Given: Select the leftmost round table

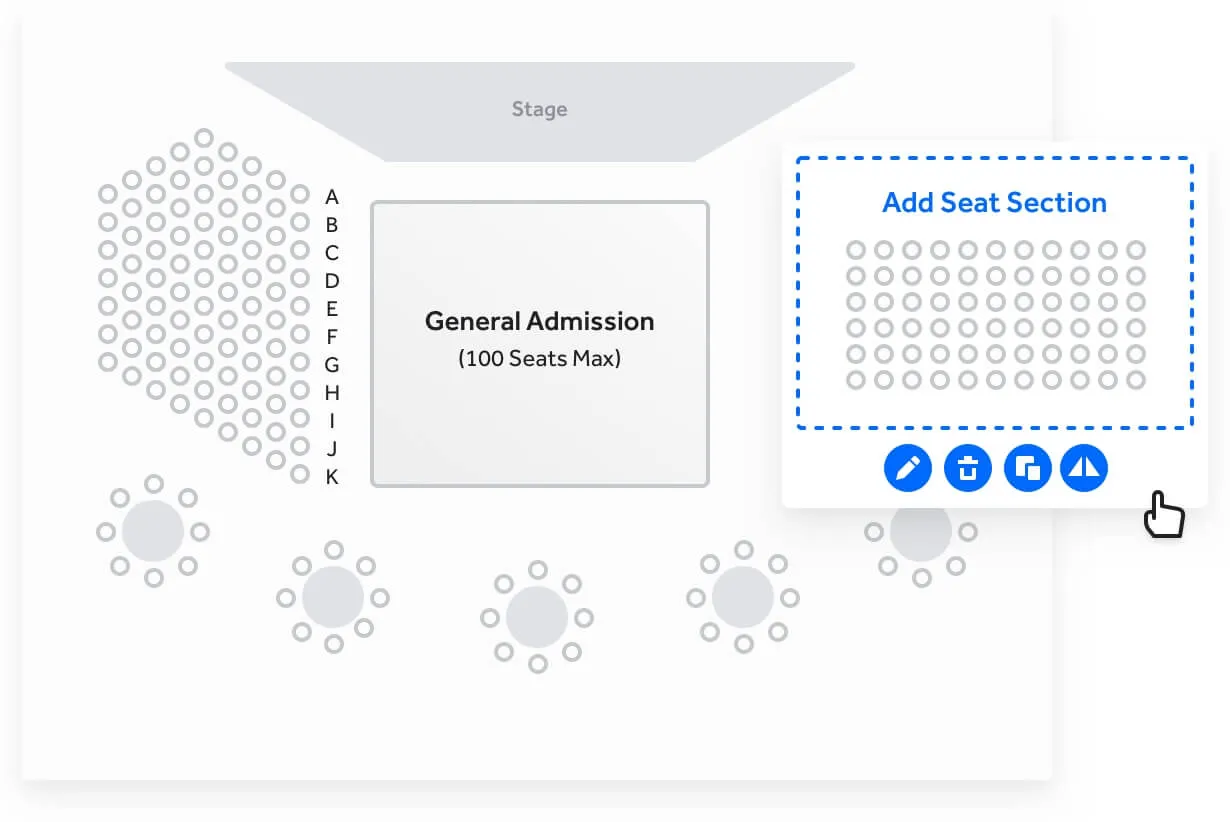Looking at the screenshot, I should click(x=152, y=531).
